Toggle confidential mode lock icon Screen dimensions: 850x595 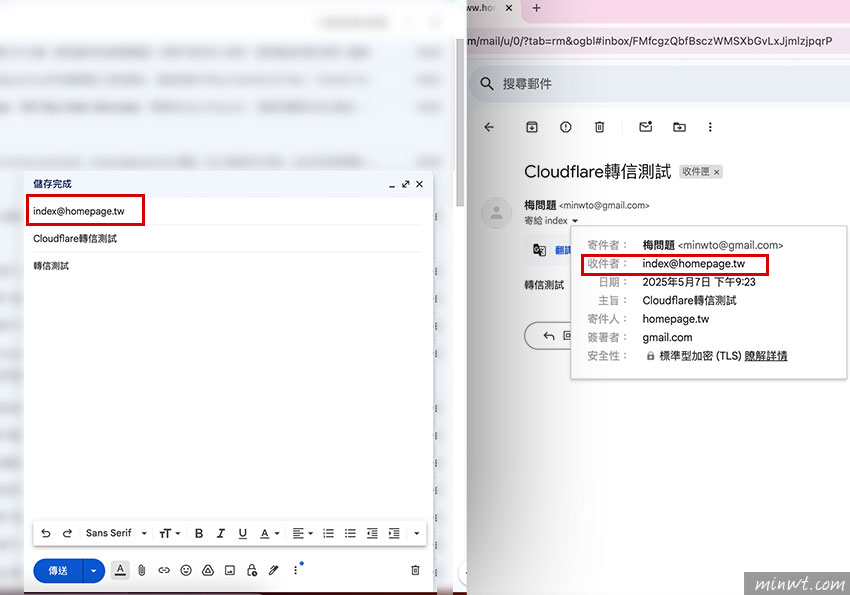point(252,570)
